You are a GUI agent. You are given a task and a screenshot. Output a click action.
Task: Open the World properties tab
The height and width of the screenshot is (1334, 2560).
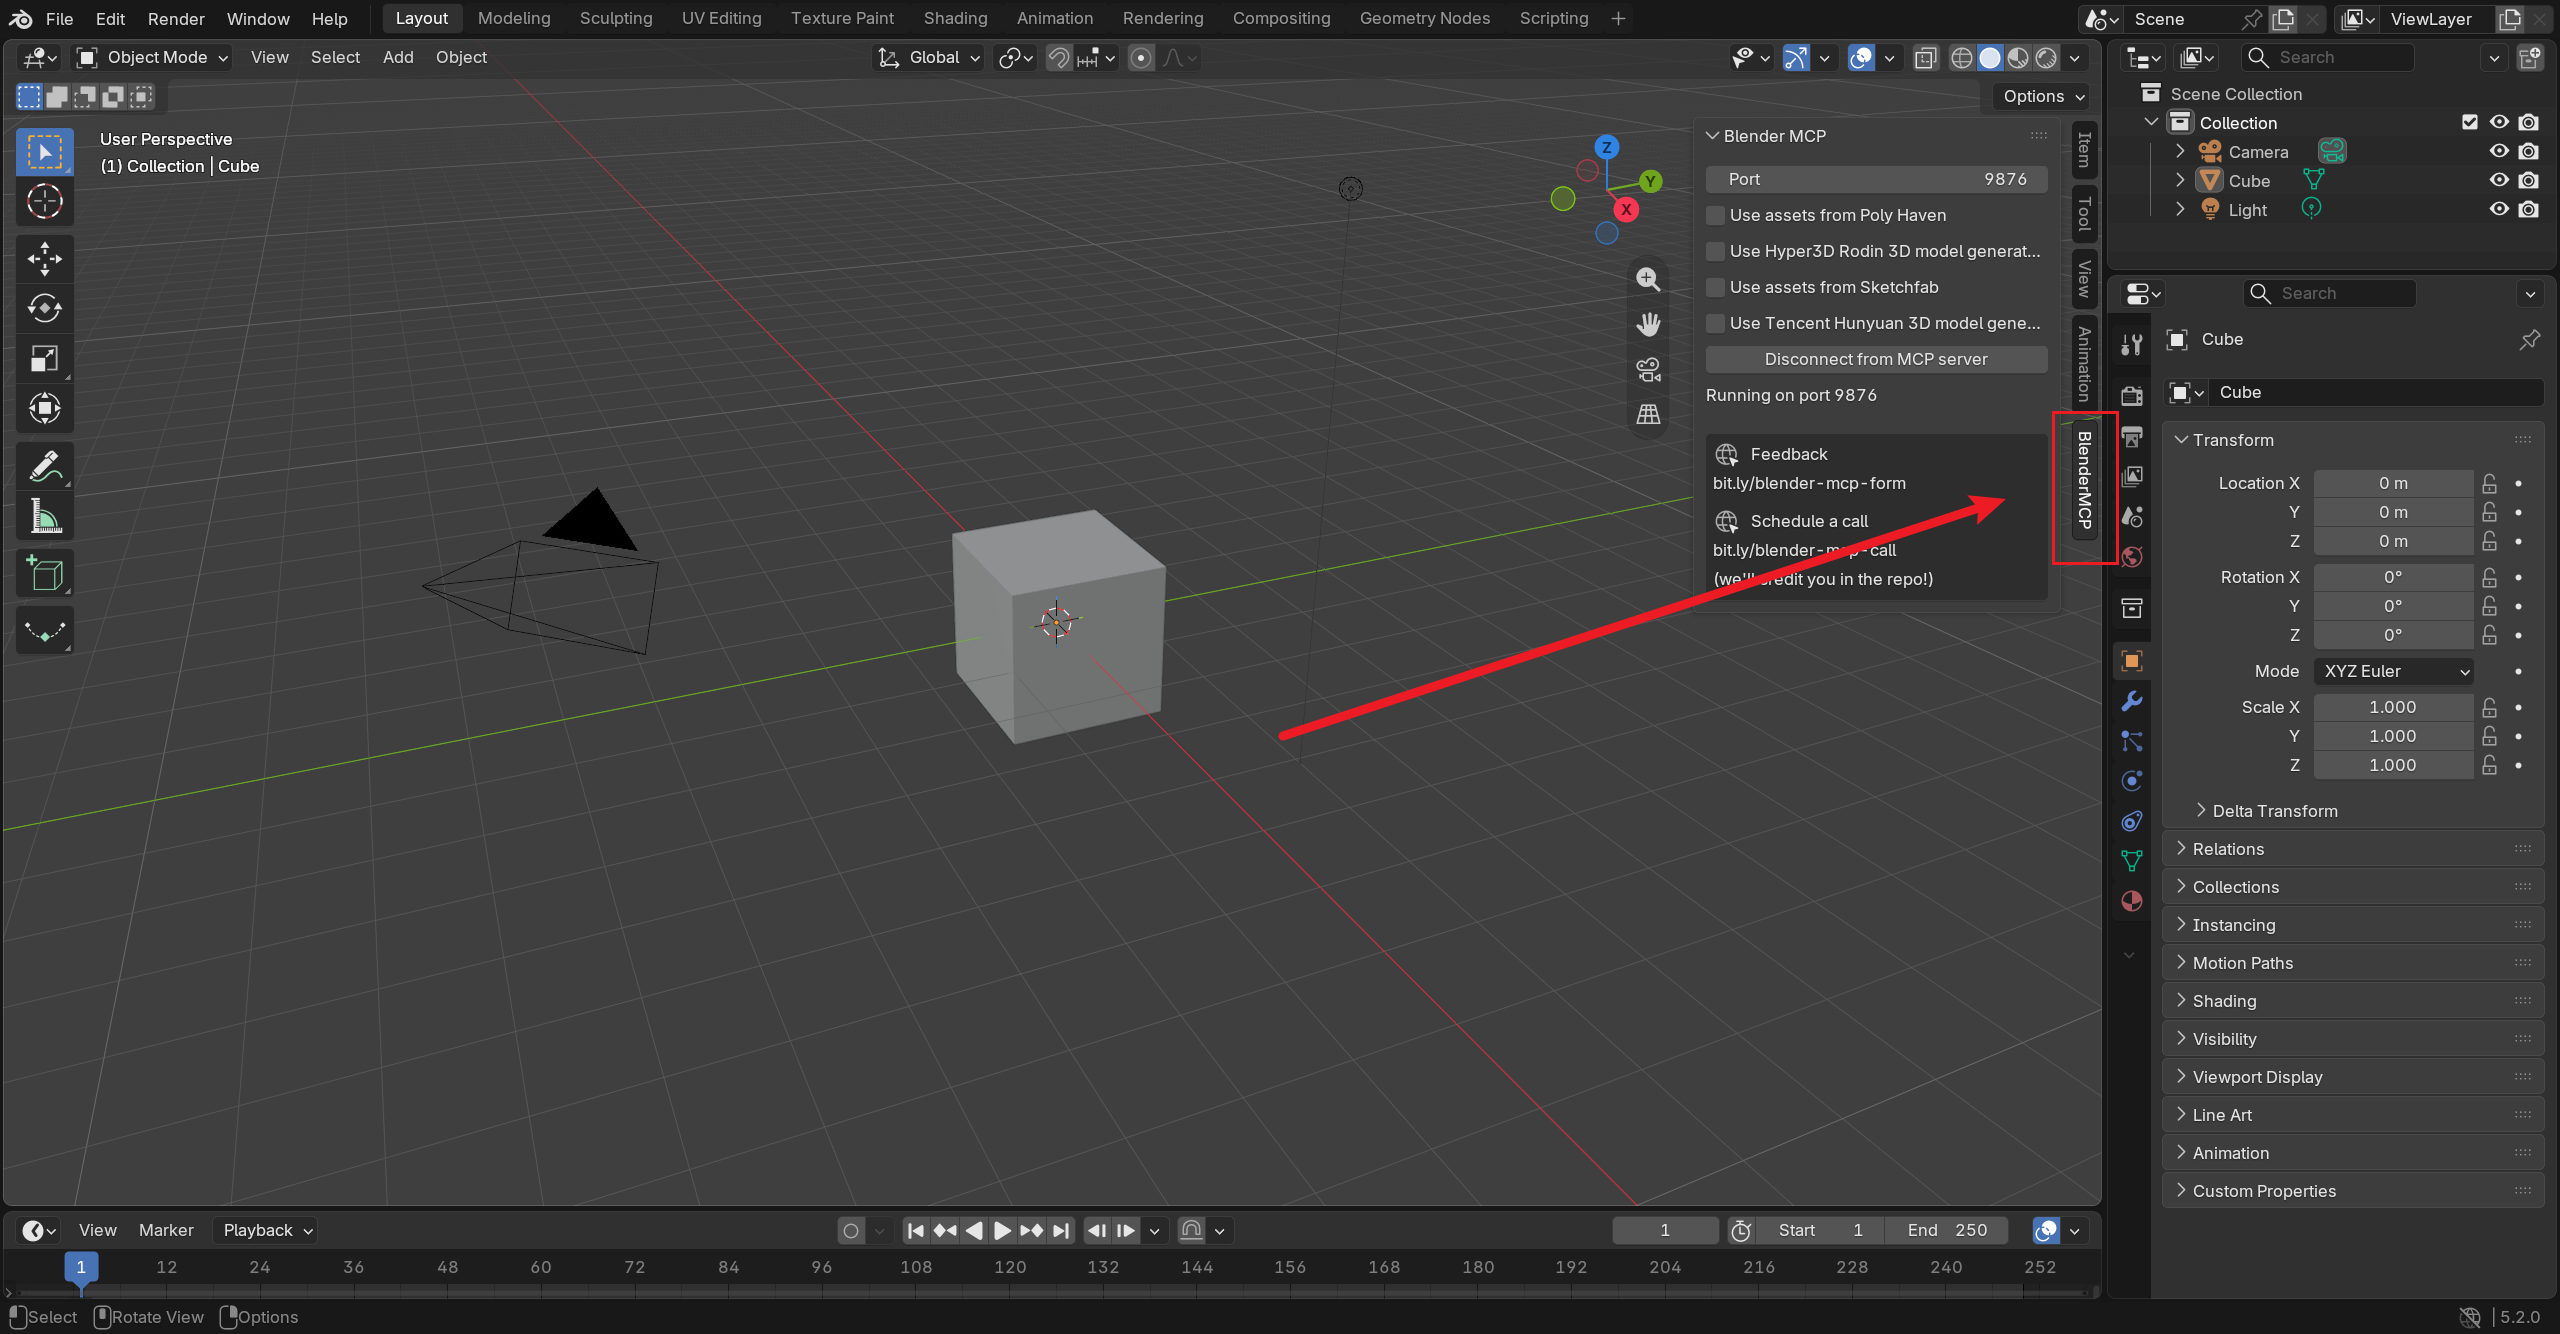coord(2132,557)
